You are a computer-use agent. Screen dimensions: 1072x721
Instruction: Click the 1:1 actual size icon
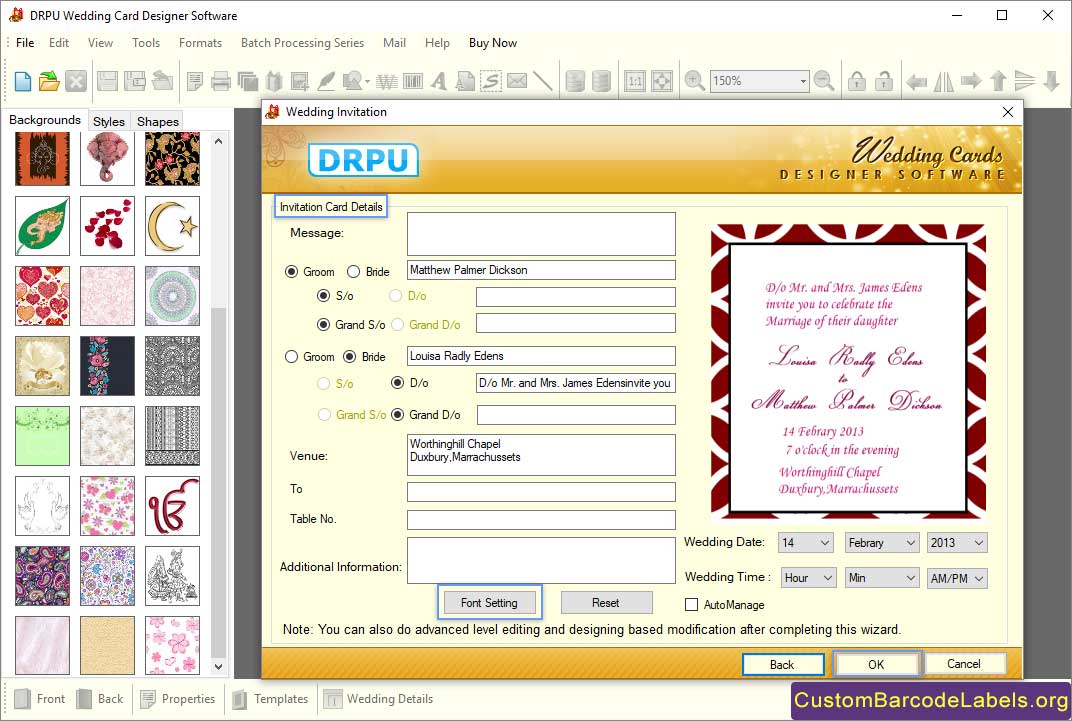point(635,81)
